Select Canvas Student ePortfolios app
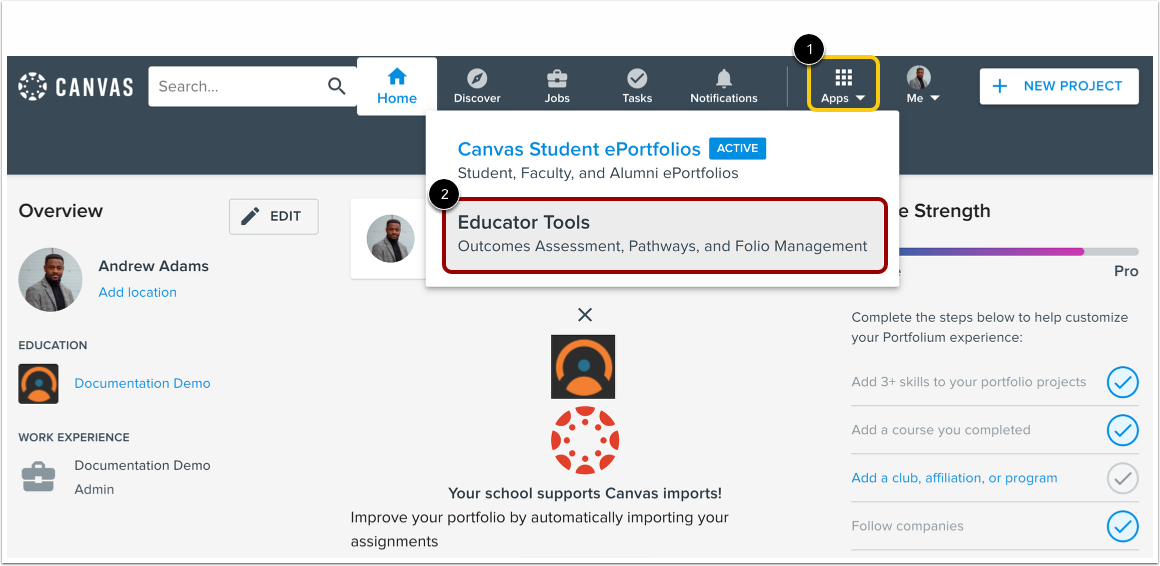 coord(579,149)
